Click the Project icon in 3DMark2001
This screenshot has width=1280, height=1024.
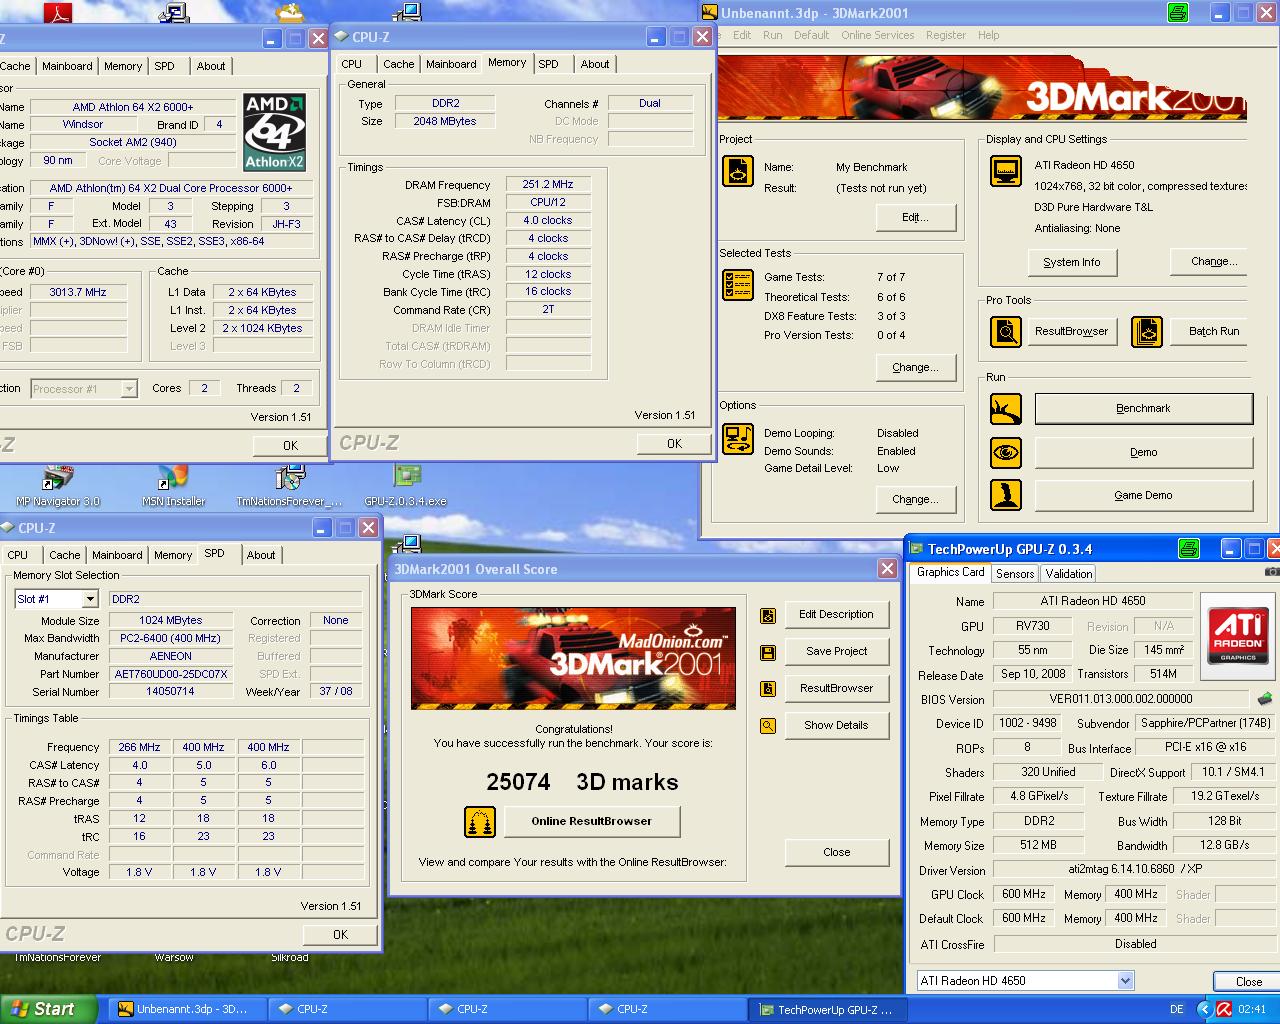tap(738, 170)
